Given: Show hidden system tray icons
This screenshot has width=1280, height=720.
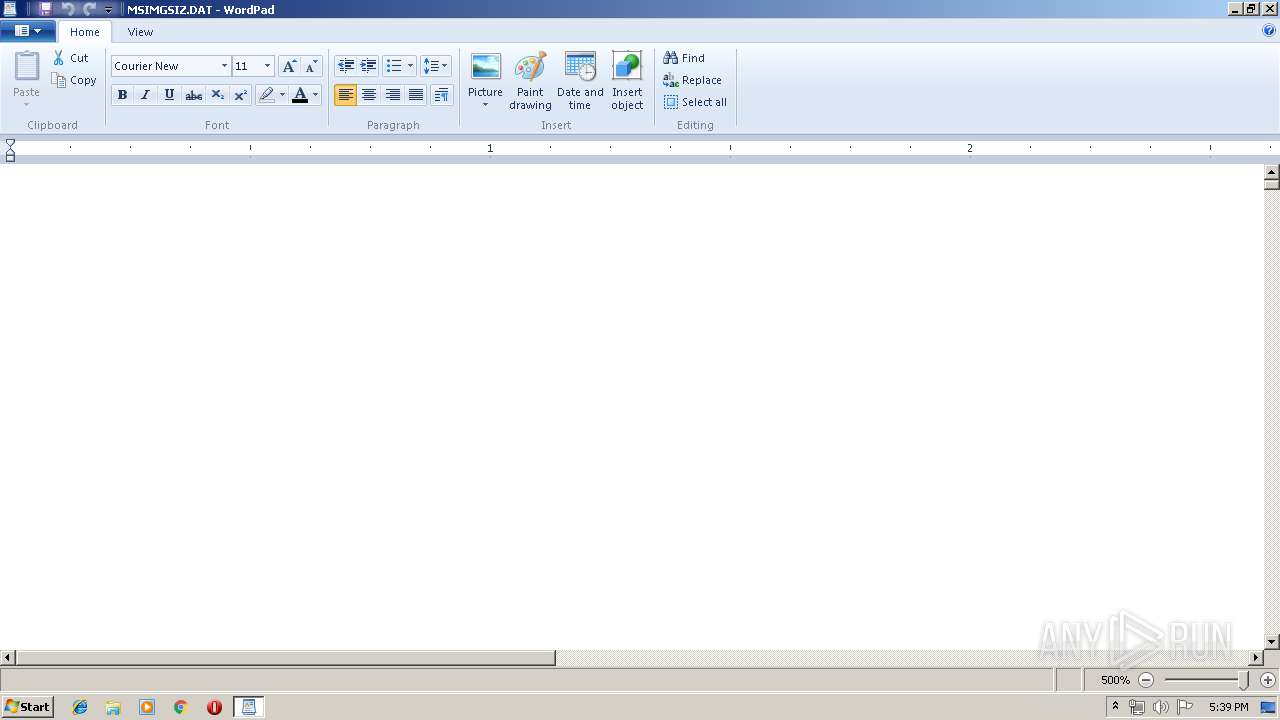Looking at the screenshot, I should pyautogui.click(x=1115, y=706).
